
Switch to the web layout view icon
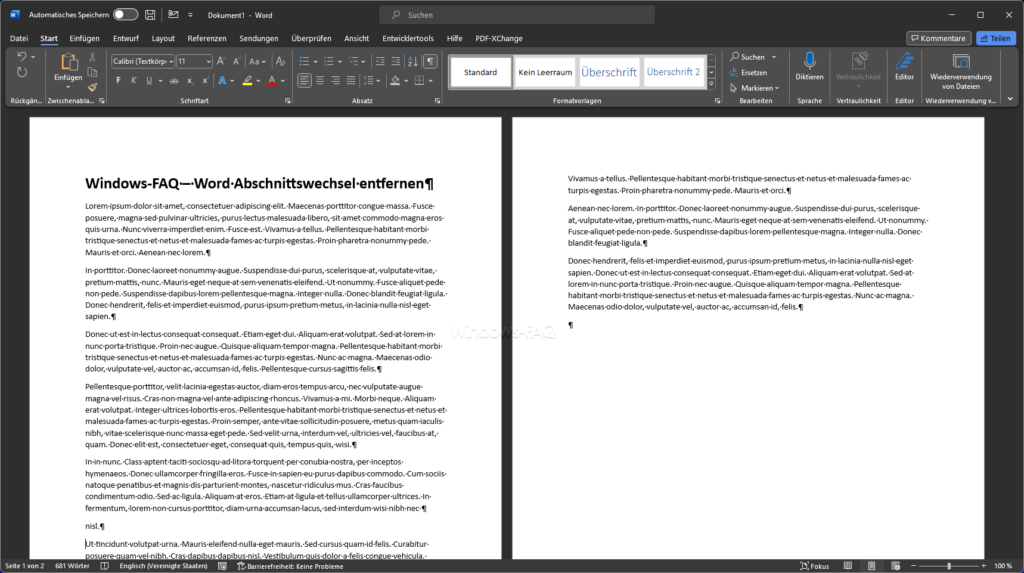[895, 566]
